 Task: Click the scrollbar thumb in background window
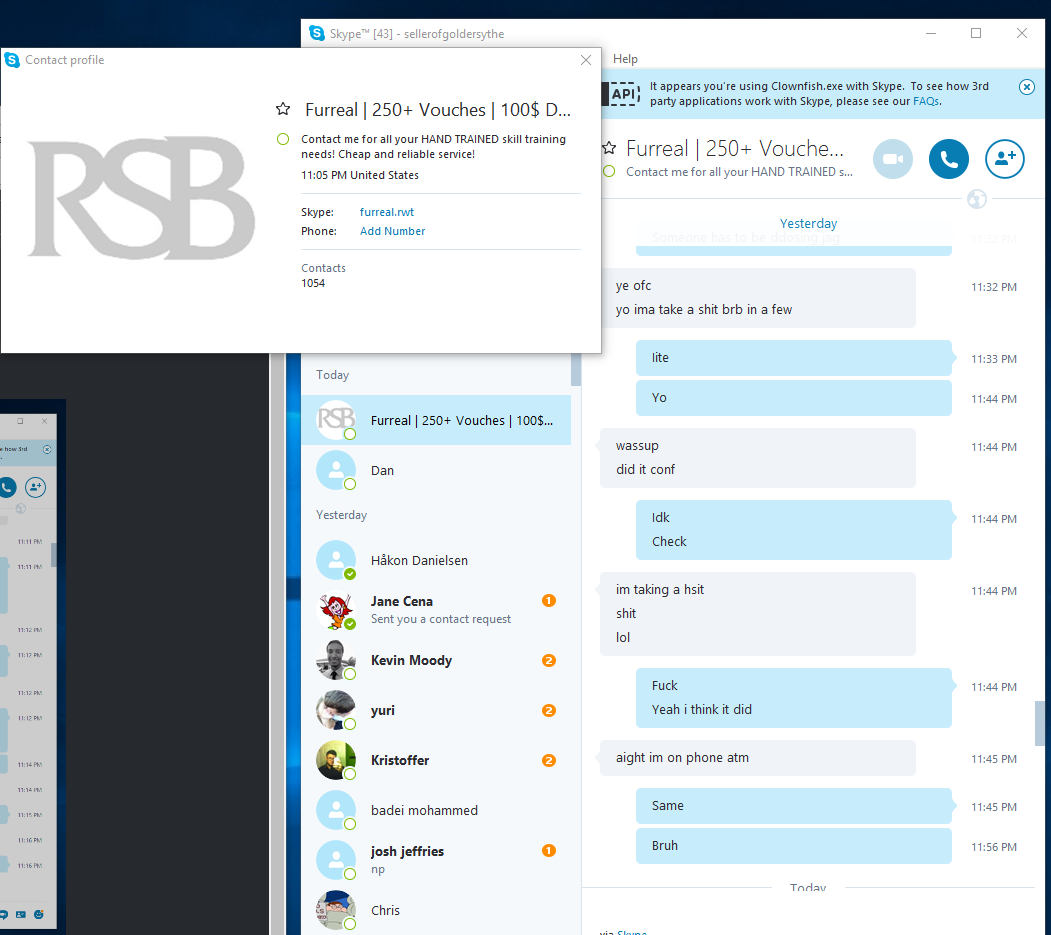54,555
